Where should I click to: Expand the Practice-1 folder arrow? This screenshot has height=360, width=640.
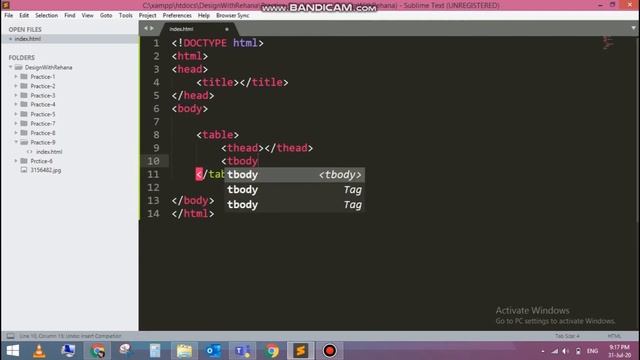coord(16,76)
